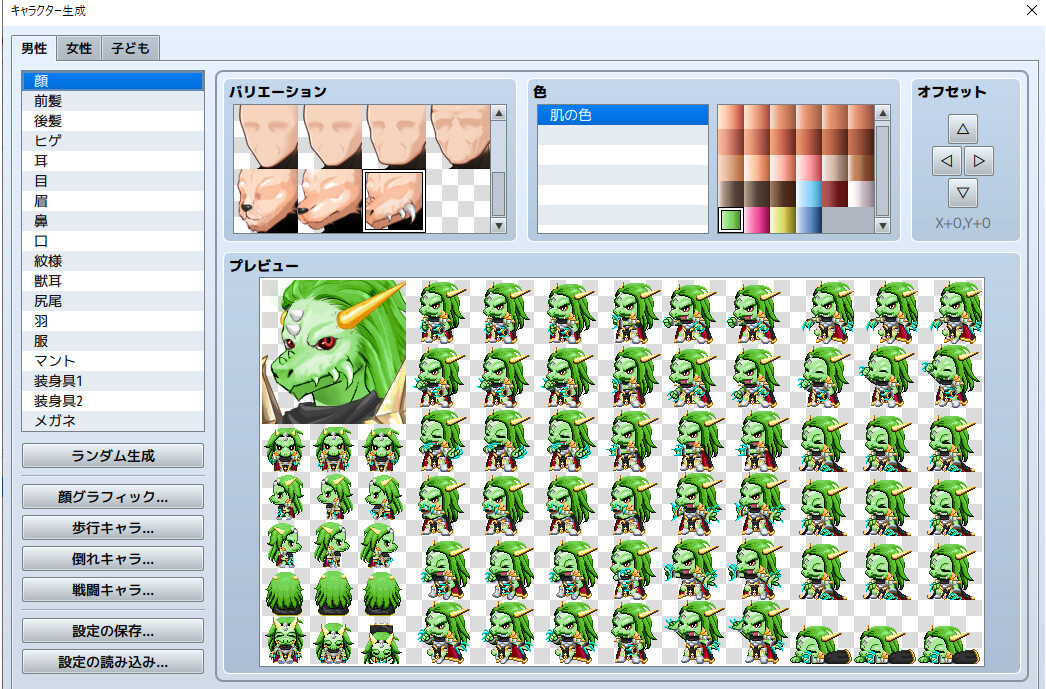Click the offset left arrow button

(944, 160)
